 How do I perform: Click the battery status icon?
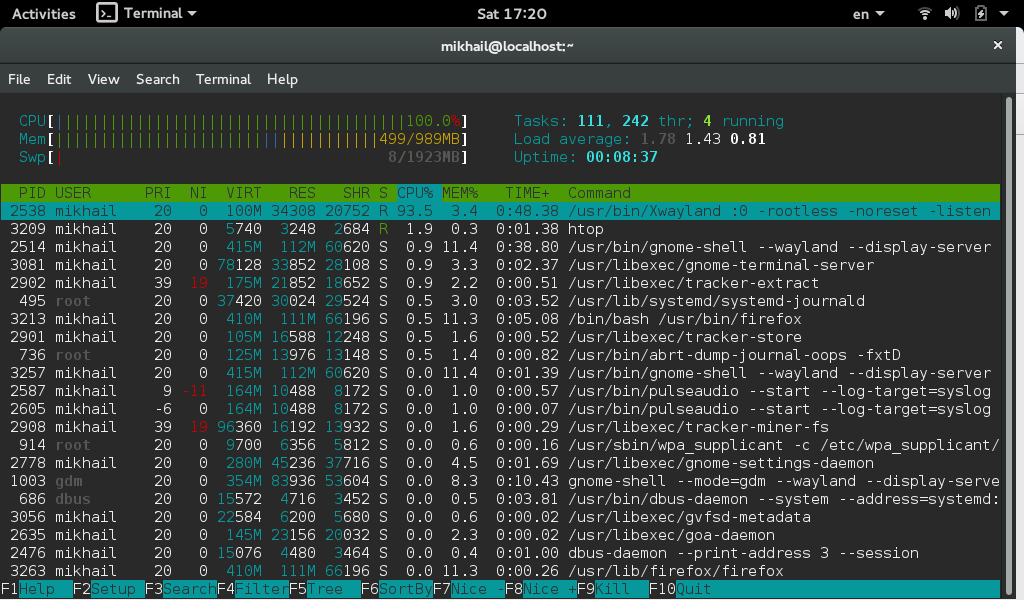[980, 14]
